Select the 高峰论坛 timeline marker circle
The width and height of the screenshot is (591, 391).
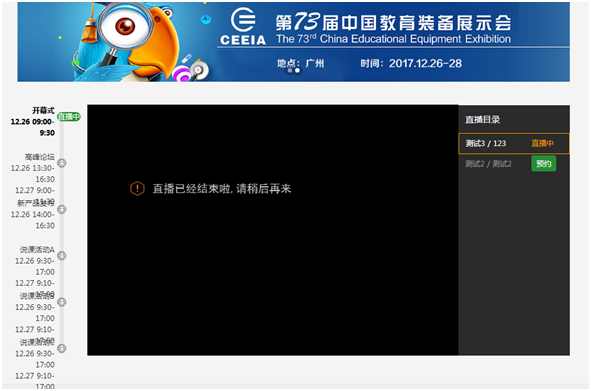62,163
